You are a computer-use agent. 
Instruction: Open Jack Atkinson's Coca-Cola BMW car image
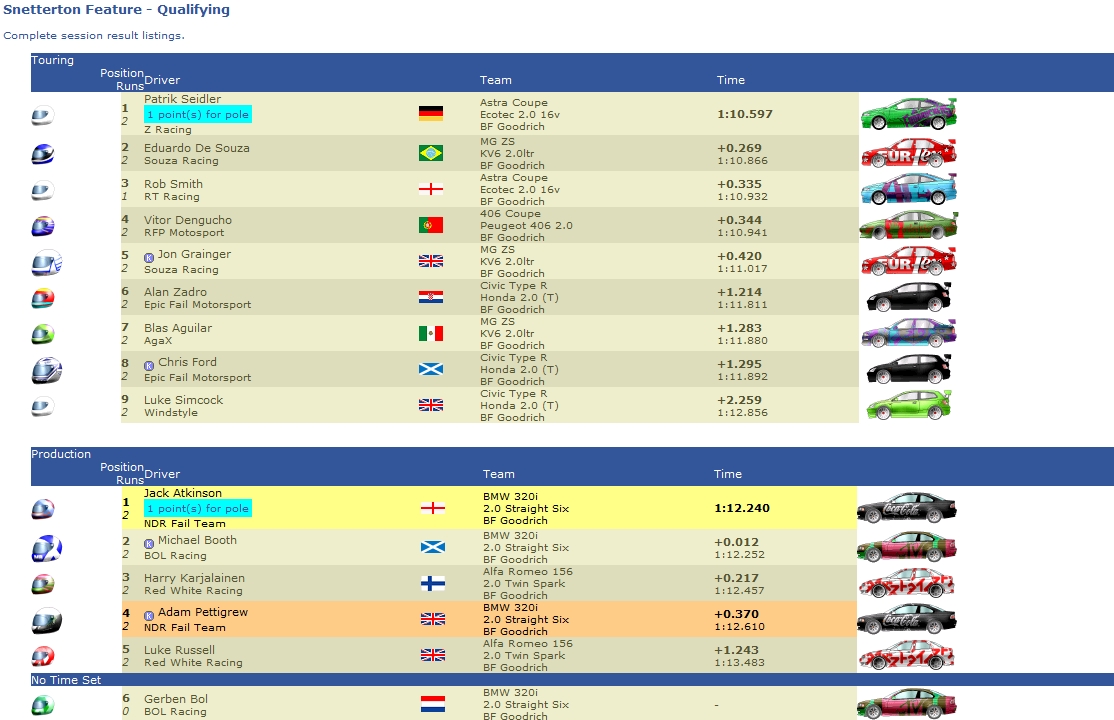point(907,507)
